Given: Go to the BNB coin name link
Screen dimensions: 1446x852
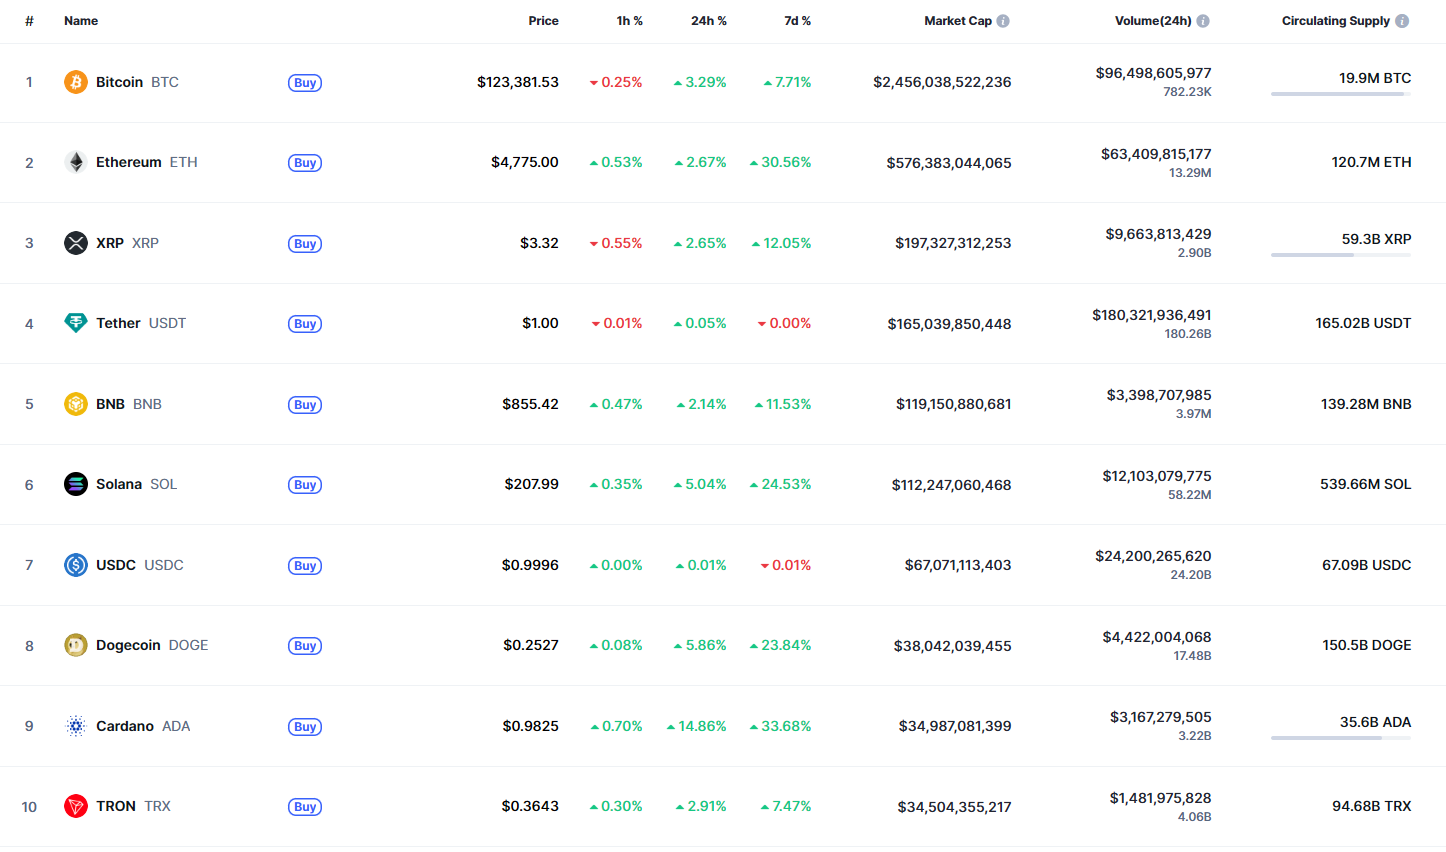Looking at the screenshot, I should 129,404.
